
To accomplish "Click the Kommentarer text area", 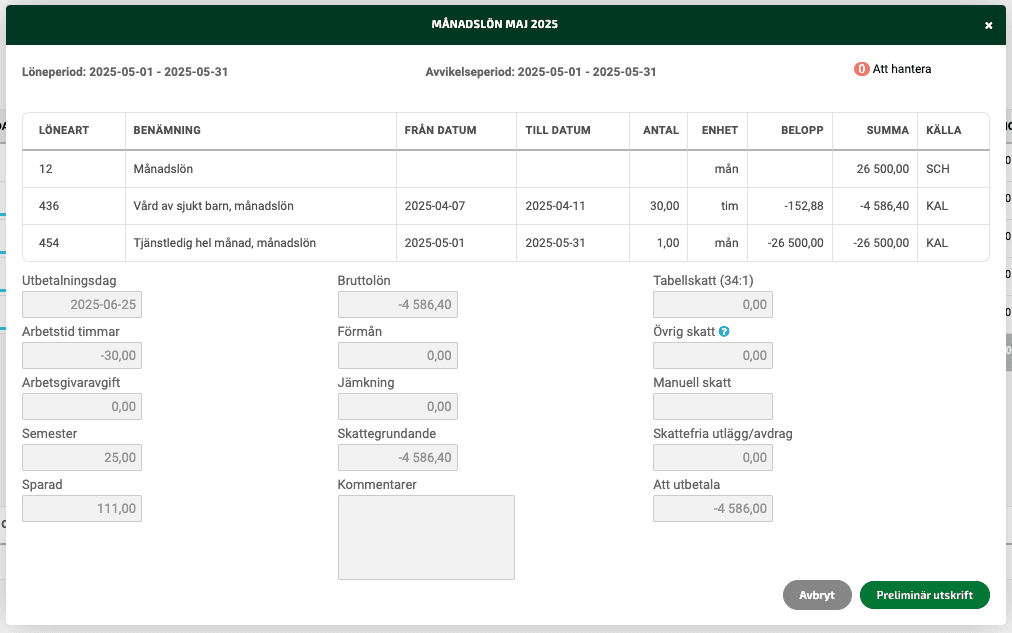I will (426, 538).
